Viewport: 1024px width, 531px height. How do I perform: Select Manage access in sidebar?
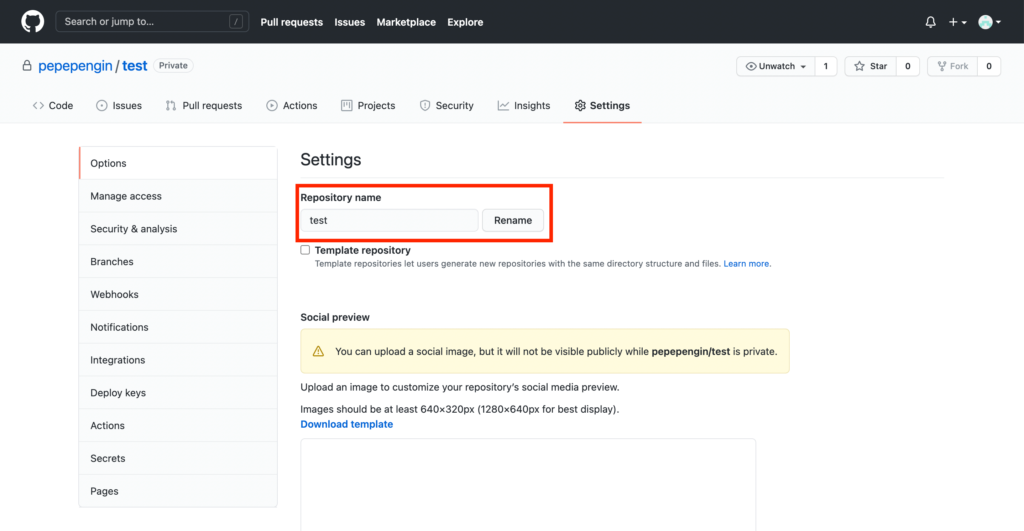point(178,196)
